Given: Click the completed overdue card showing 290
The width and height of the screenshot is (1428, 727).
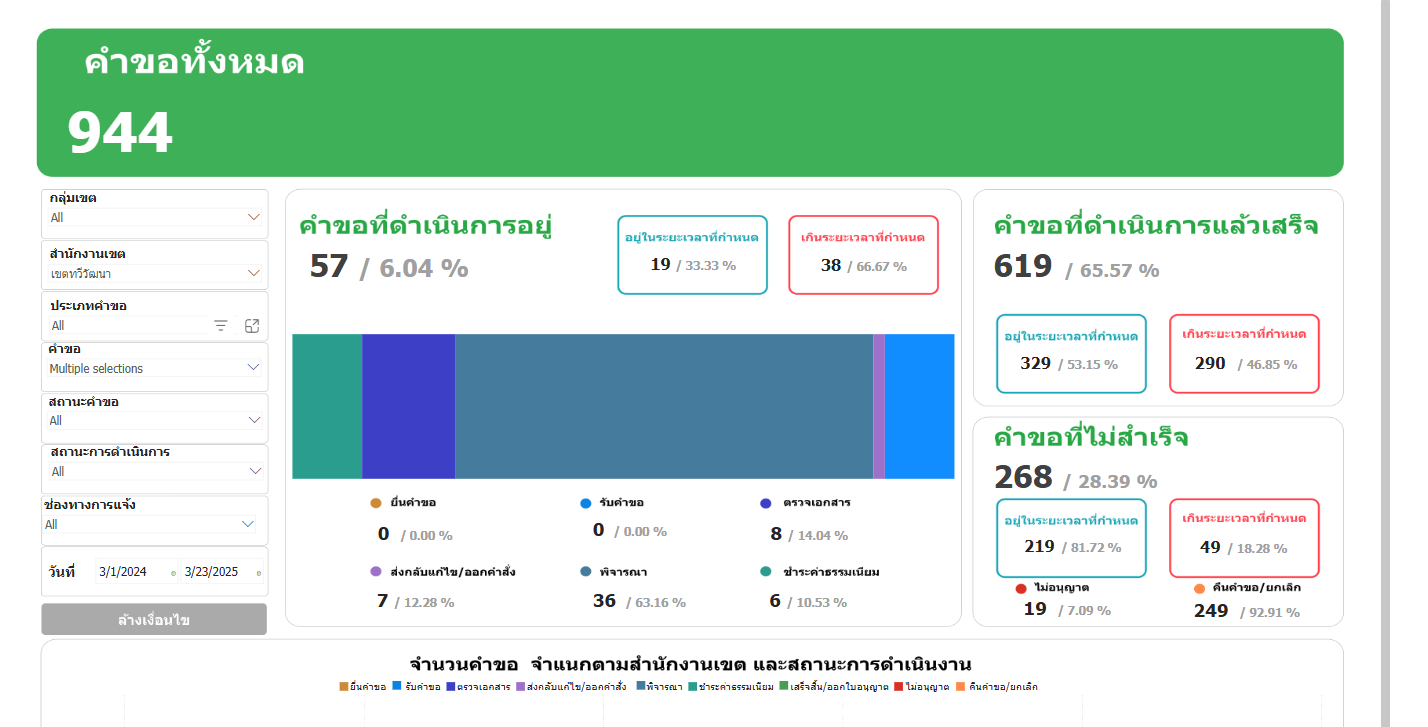Looking at the screenshot, I should pyautogui.click(x=1244, y=354).
